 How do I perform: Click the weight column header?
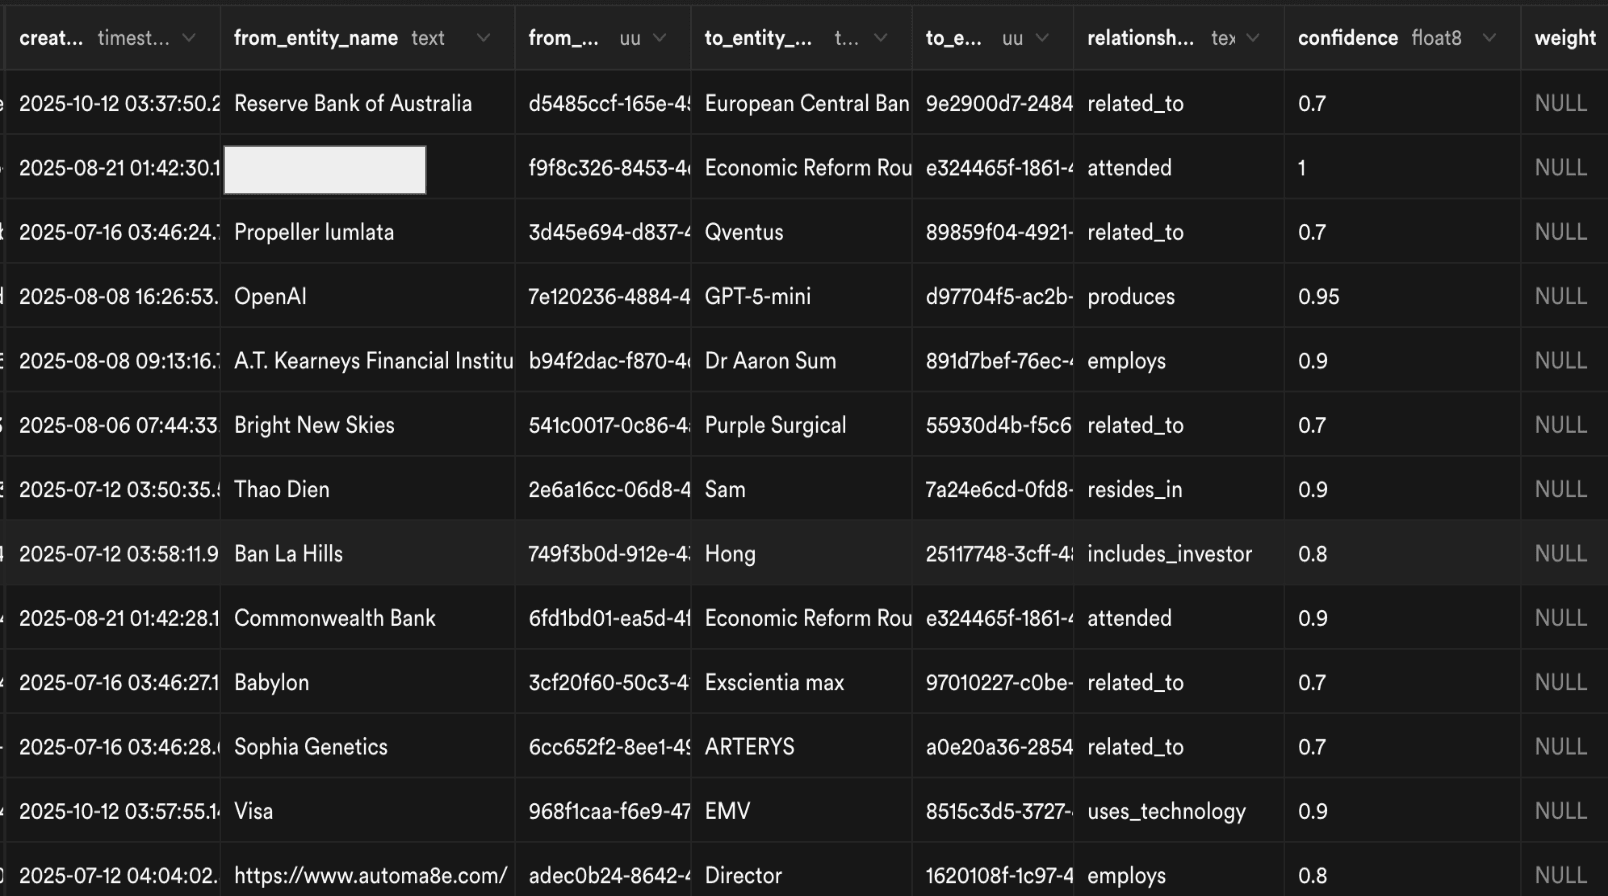click(x=1565, y=38)
